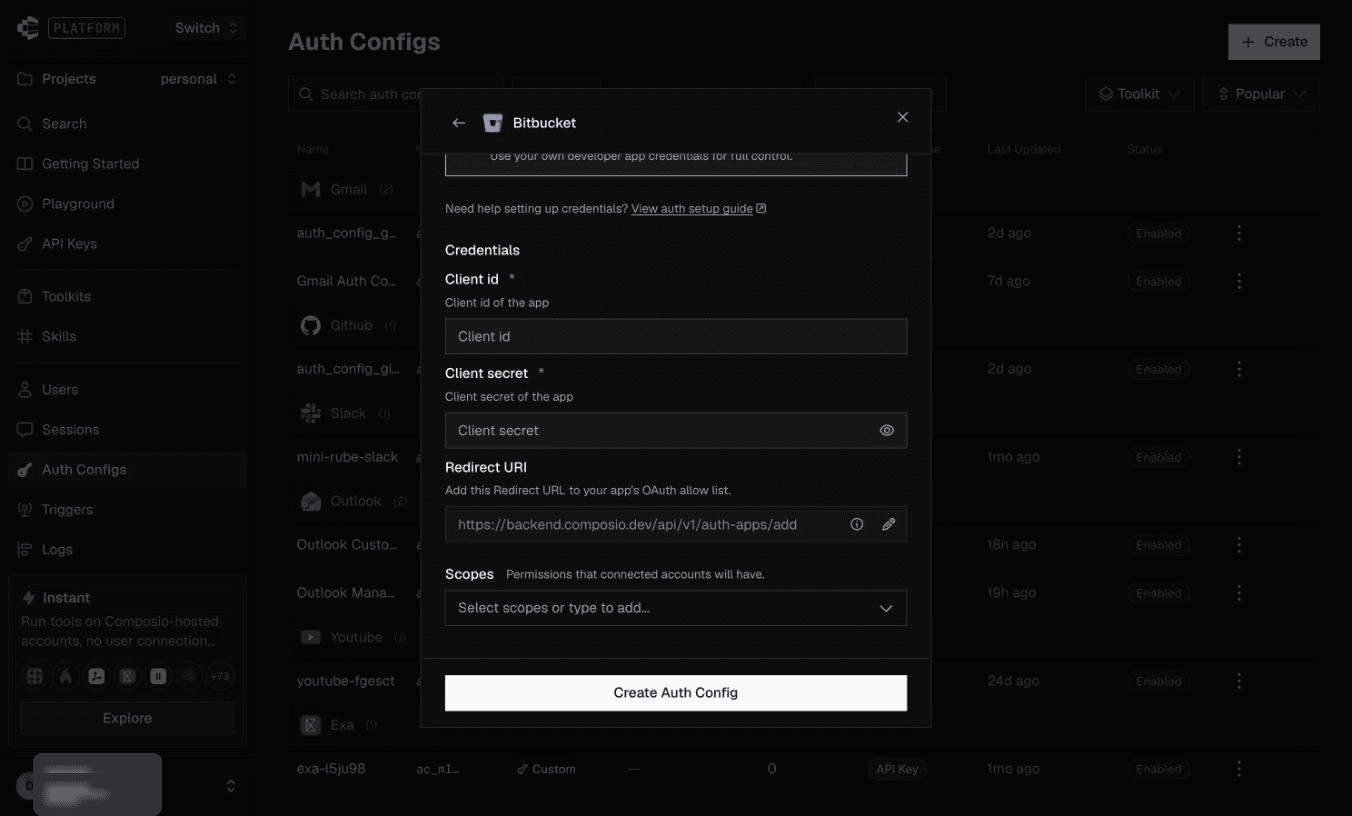Open the Switch platform selector

(206, 28)
